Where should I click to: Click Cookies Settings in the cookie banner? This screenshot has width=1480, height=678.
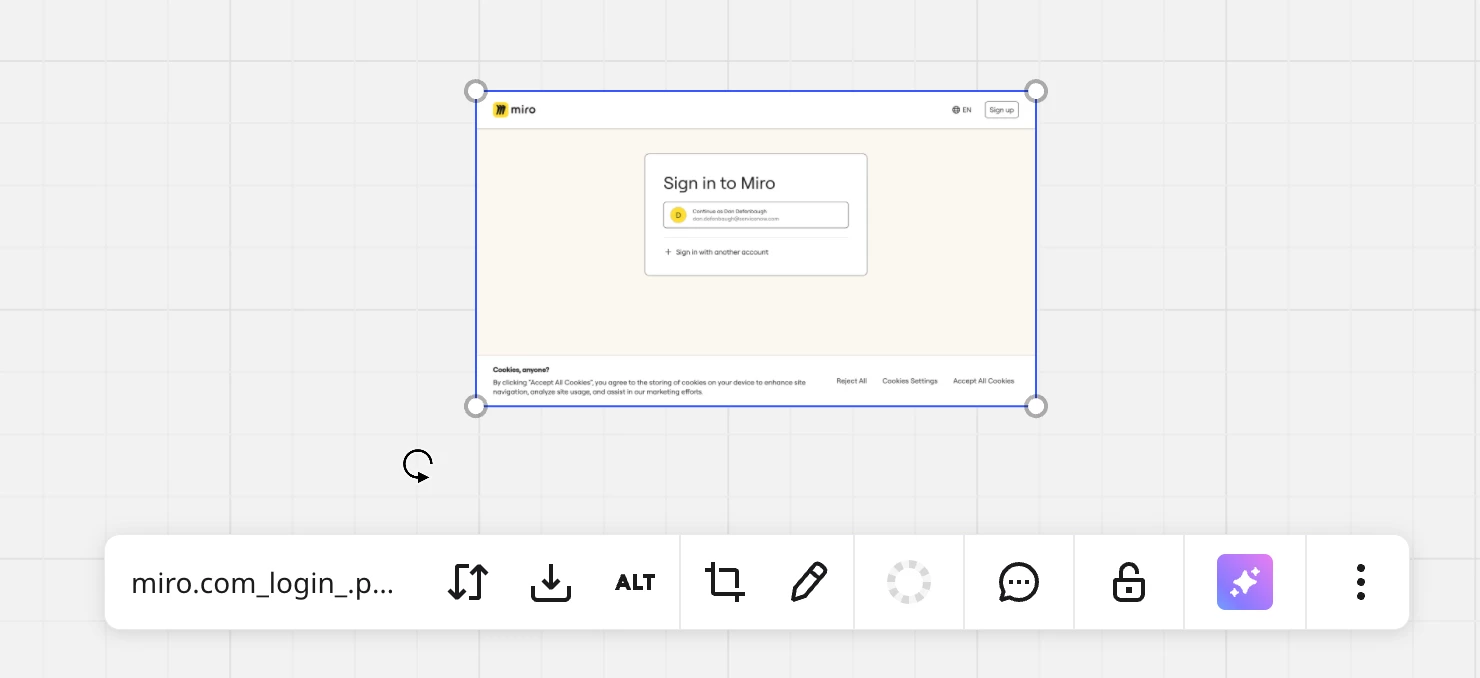pyautogui.click(x=910, y=381)
